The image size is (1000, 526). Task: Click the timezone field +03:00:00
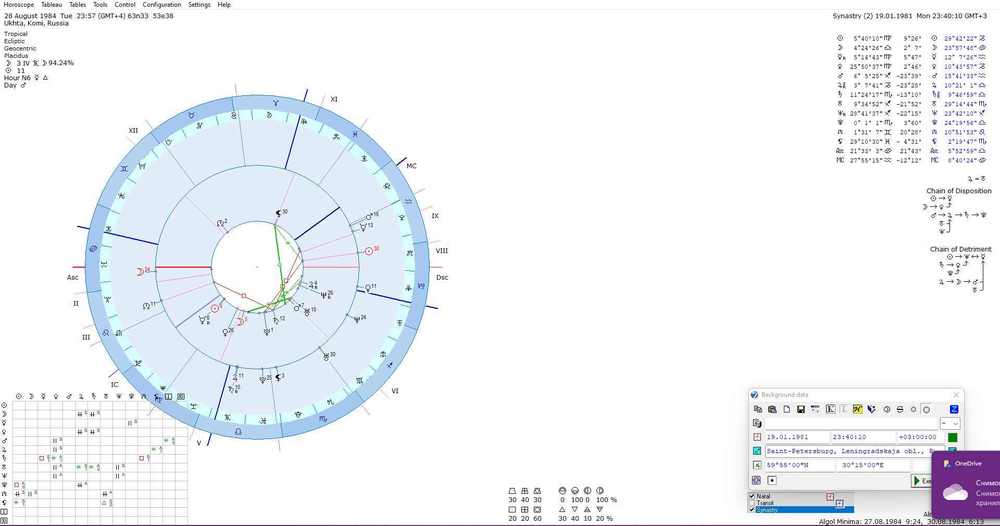click(x=920, y=437)
